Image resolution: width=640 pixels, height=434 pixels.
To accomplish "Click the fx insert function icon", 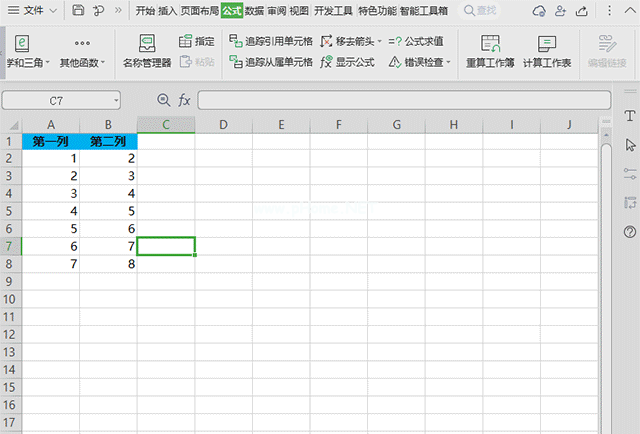I will (x=184, y=100).
